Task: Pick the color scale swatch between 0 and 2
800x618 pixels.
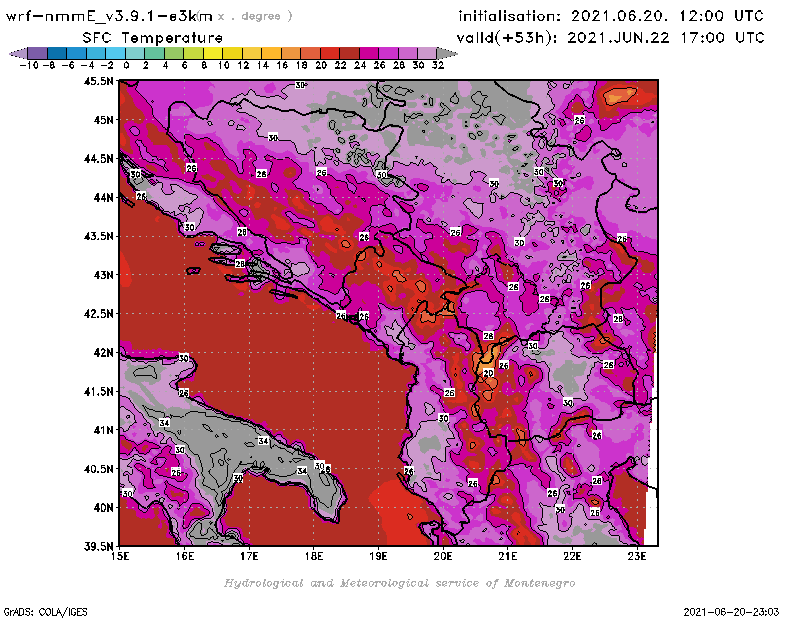Action: pos(135,53)
